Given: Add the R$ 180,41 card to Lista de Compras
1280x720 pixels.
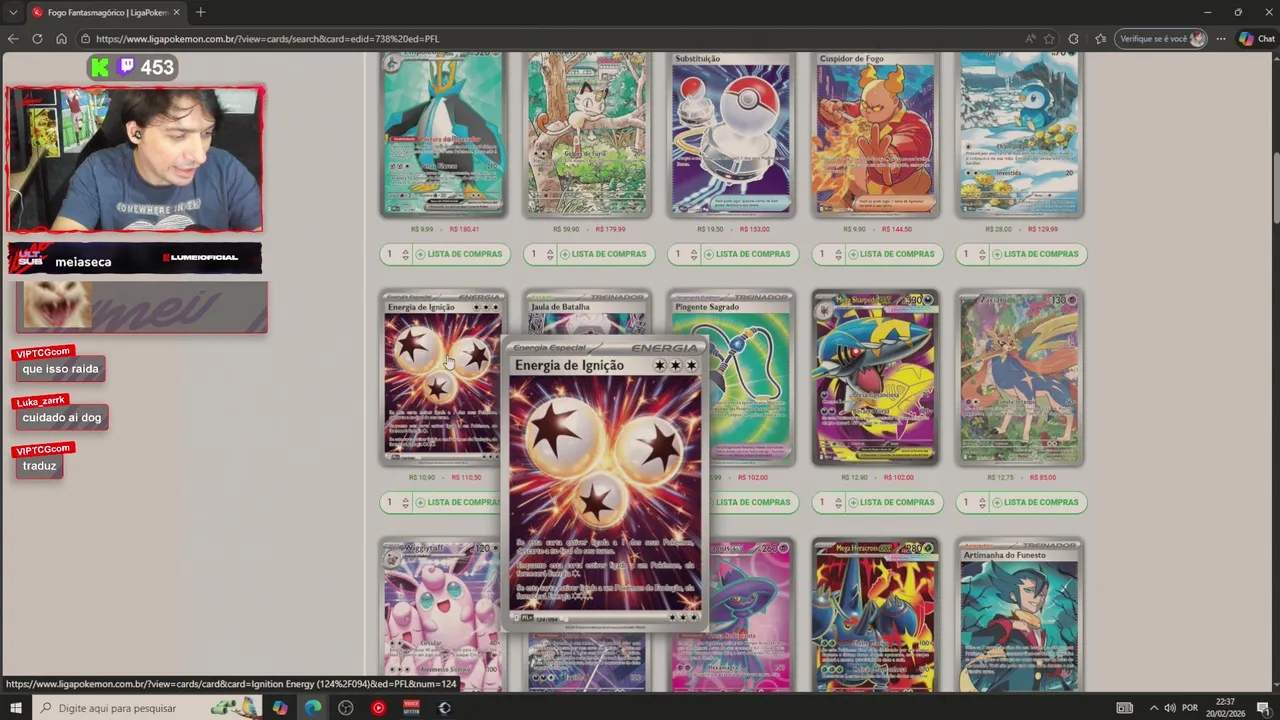Looking at the screenshot, I should click(x=459, y=254).
